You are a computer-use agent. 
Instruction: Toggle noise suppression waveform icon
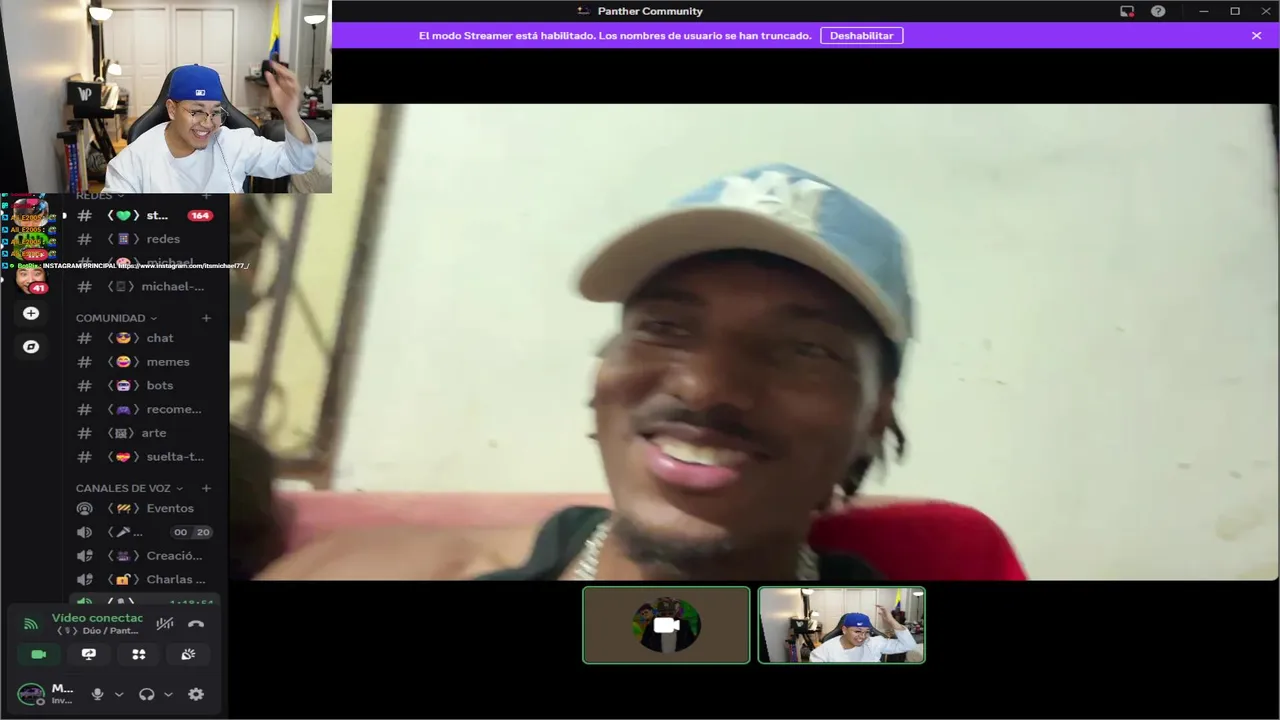[x=165, y=624]
